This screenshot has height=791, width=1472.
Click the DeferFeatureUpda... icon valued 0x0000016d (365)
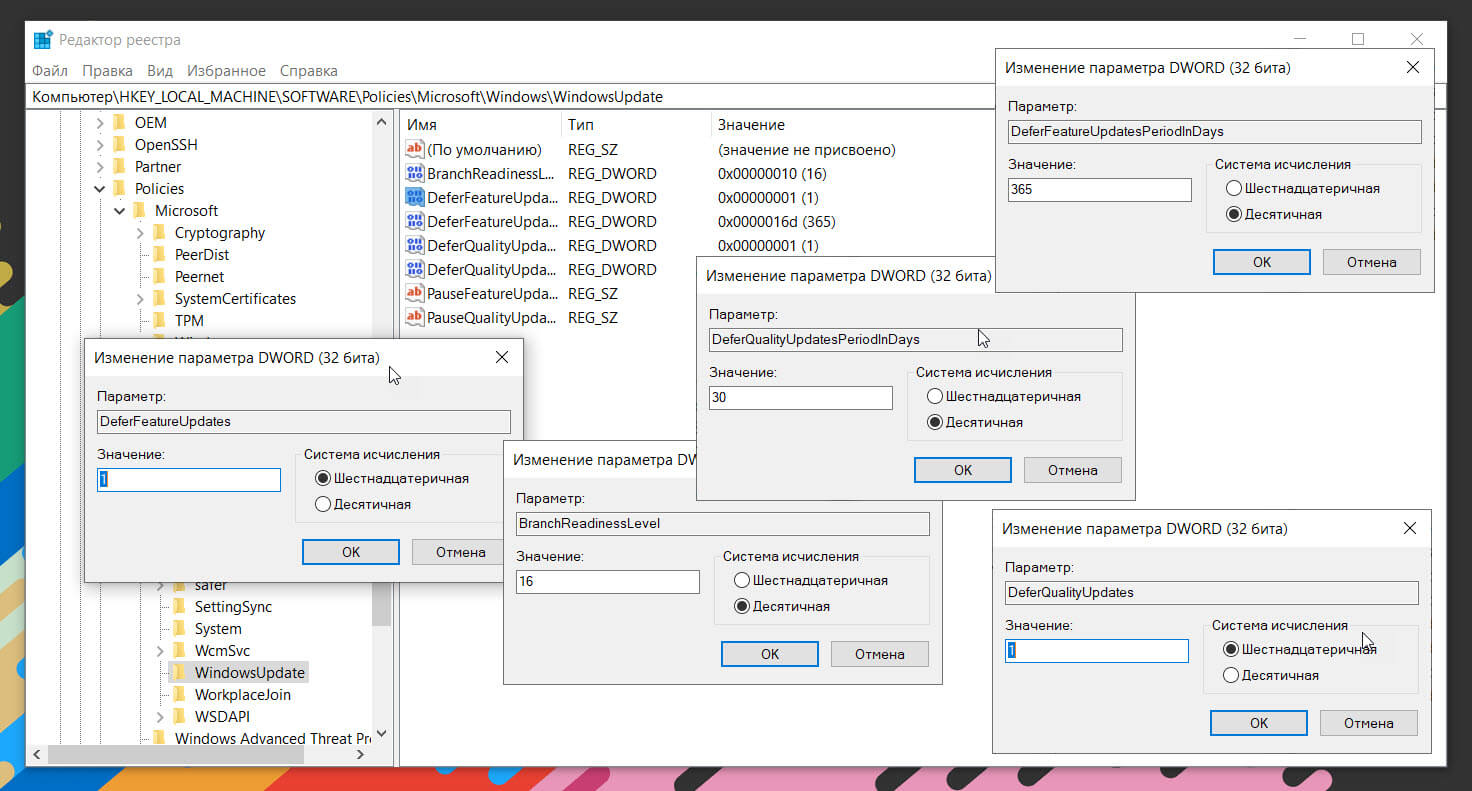coord(415,222)
